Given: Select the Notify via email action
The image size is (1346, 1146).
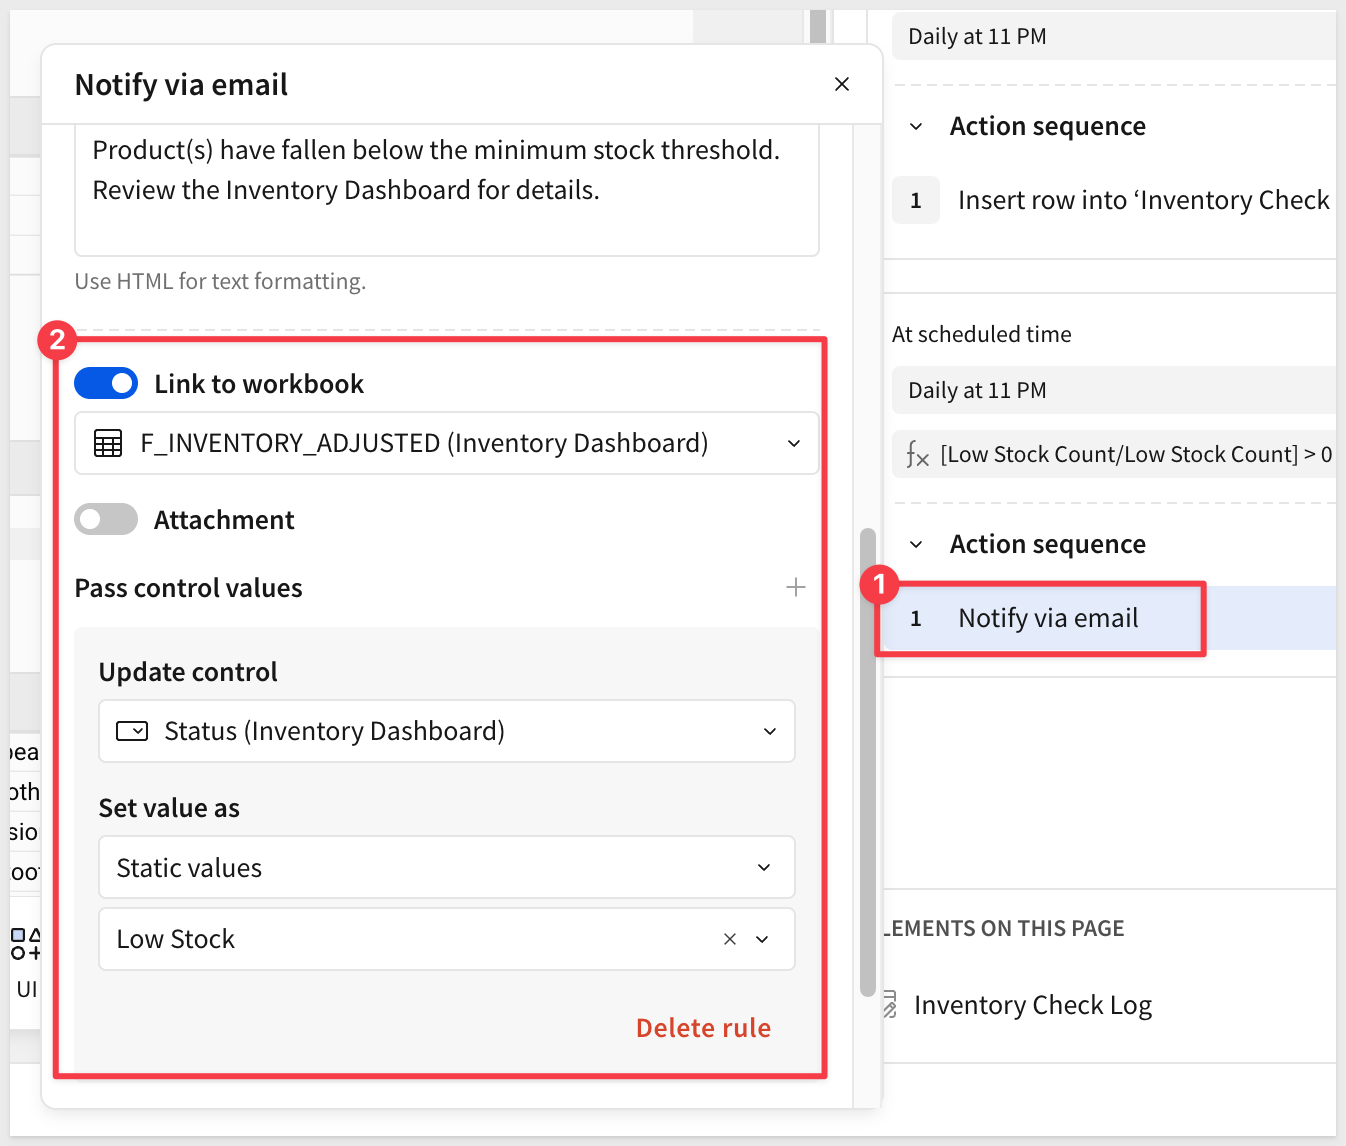Looking at the screenshot, I should click(x=1047, y=618).
